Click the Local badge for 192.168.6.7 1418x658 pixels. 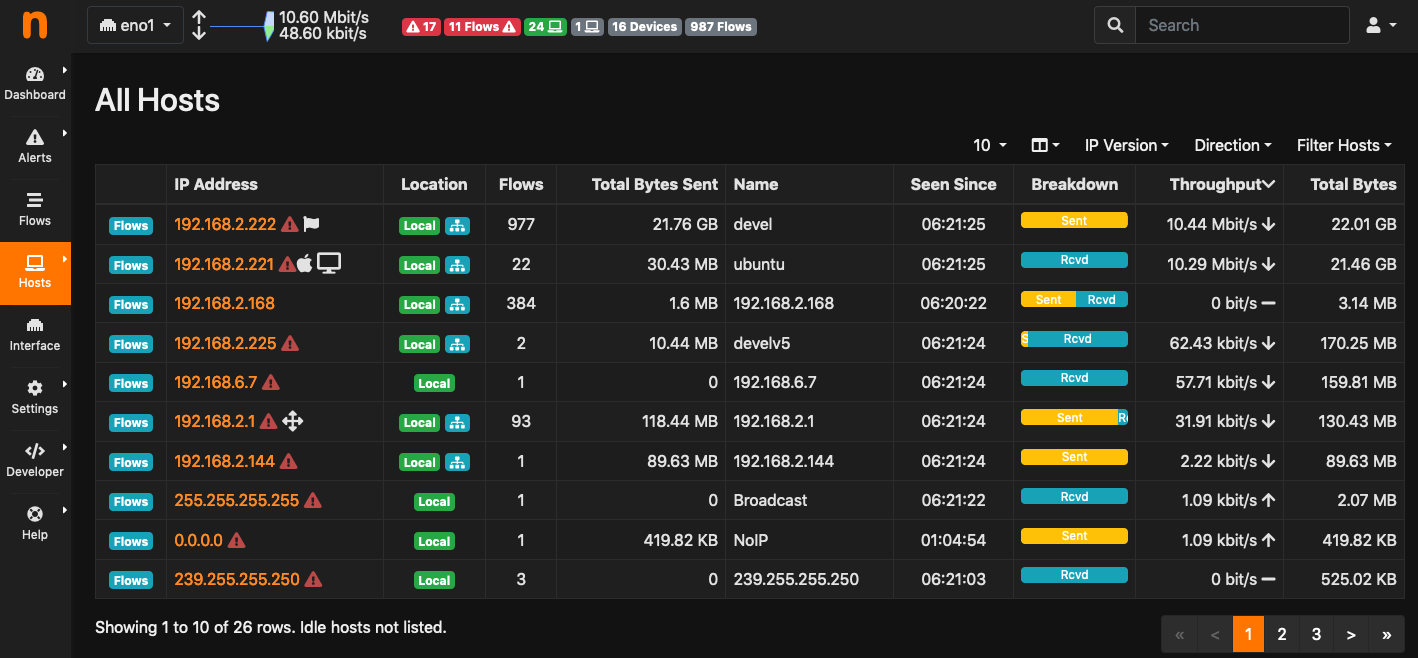(x=434, y=383)
